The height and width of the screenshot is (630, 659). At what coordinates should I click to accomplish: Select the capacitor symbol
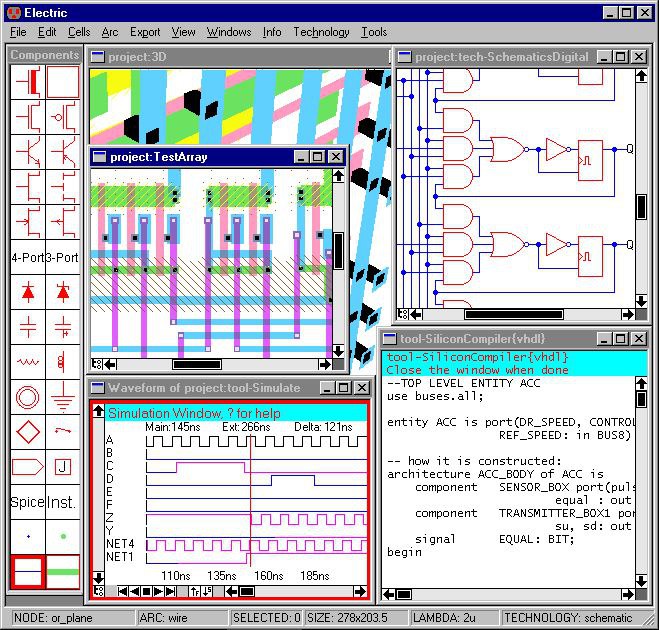pyautogui.click(x=28, y=327)
